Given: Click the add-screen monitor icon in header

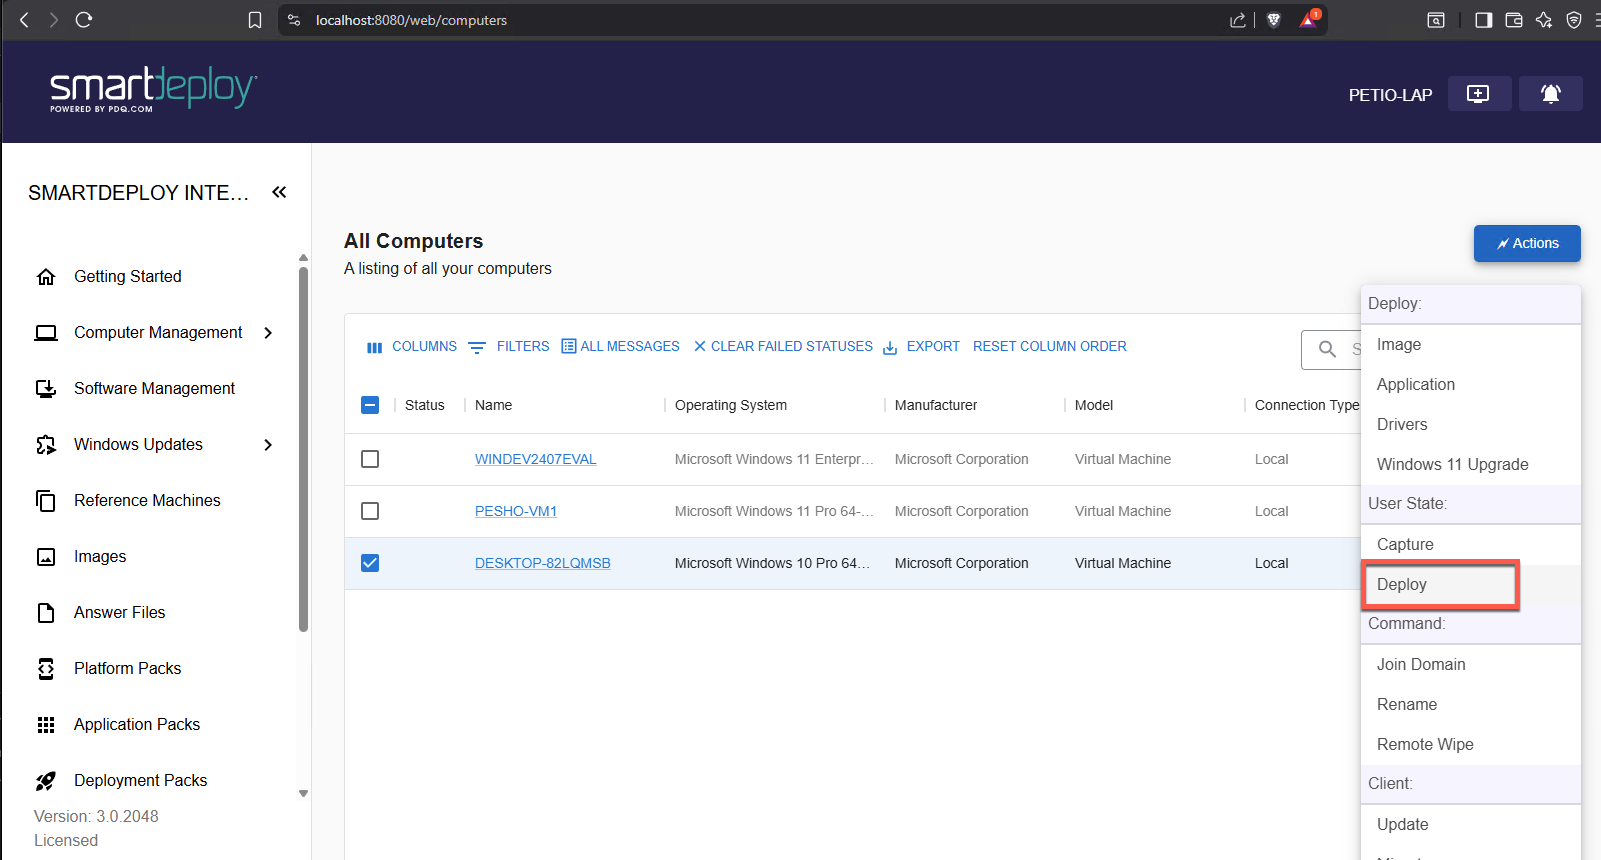Looking at the screenshot, I should tap(1478, 94).
